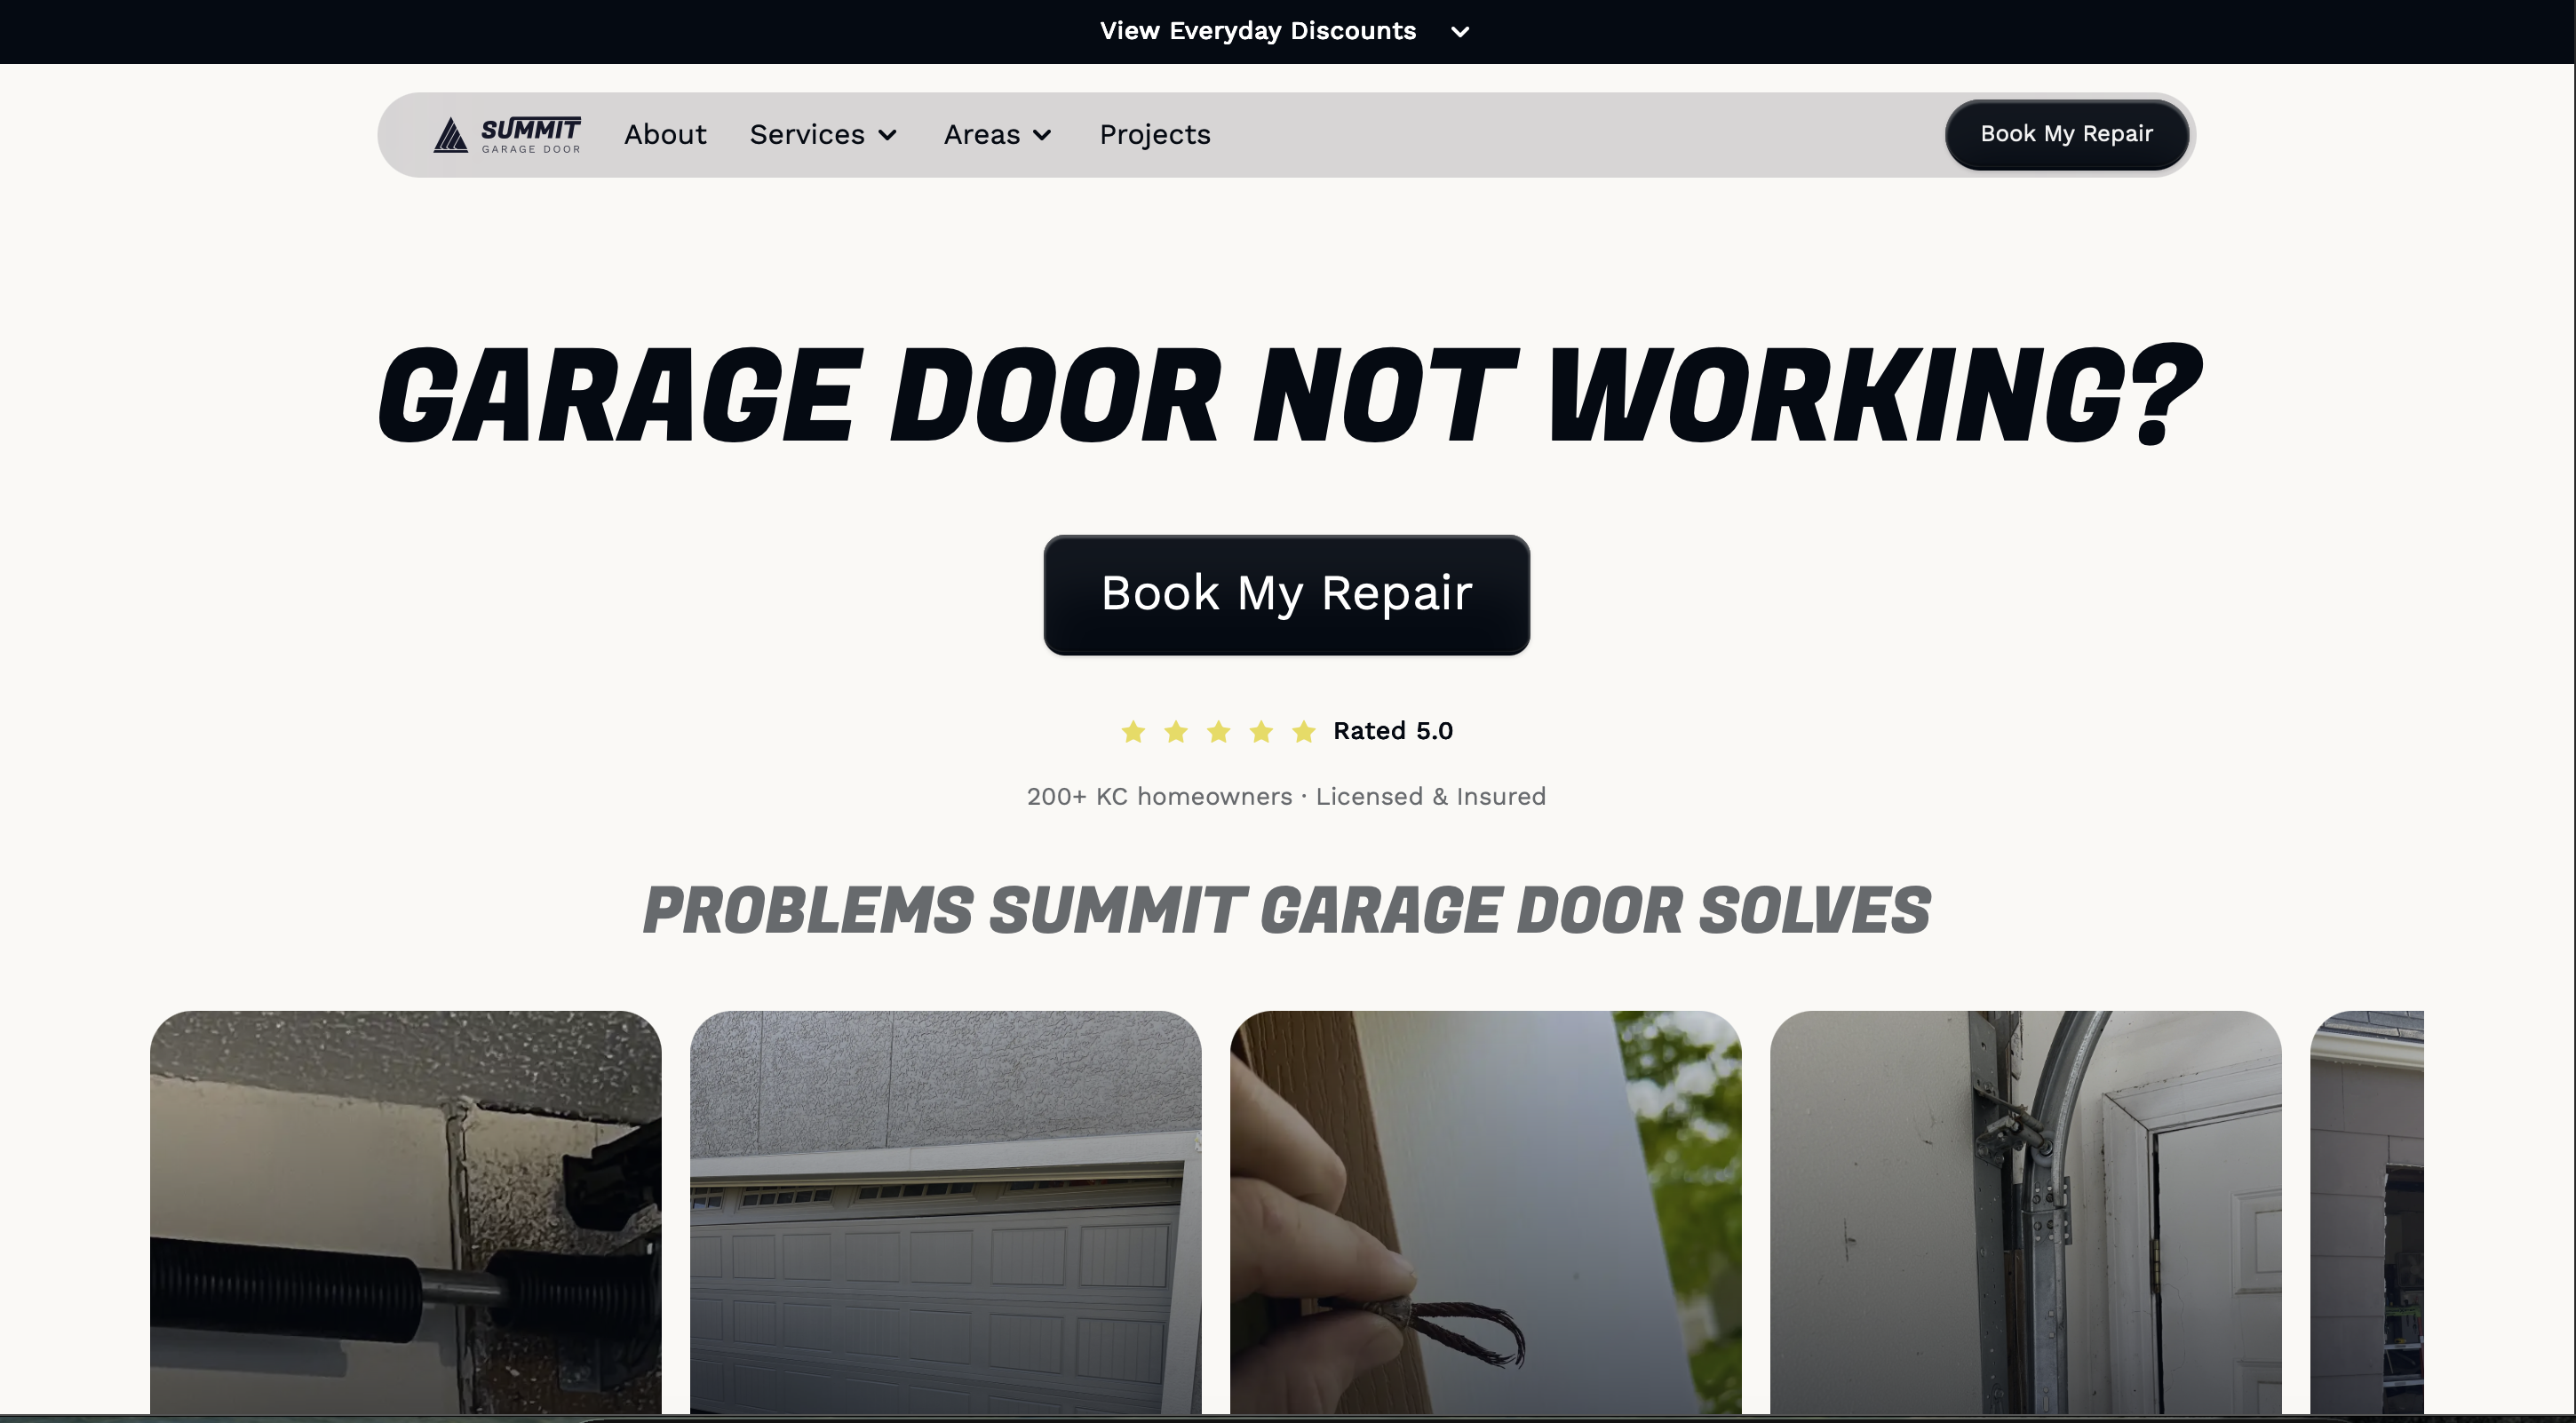
Task: Open the Services dropdown menu
Action: (x=824, y=135)
